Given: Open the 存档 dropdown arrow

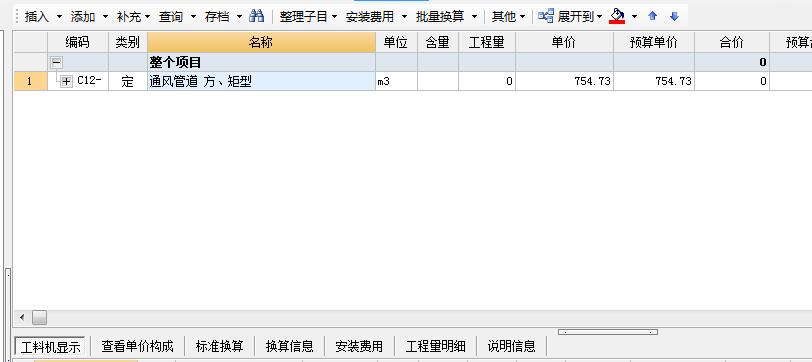Looking at the screenshot, I should click(239, 17).
